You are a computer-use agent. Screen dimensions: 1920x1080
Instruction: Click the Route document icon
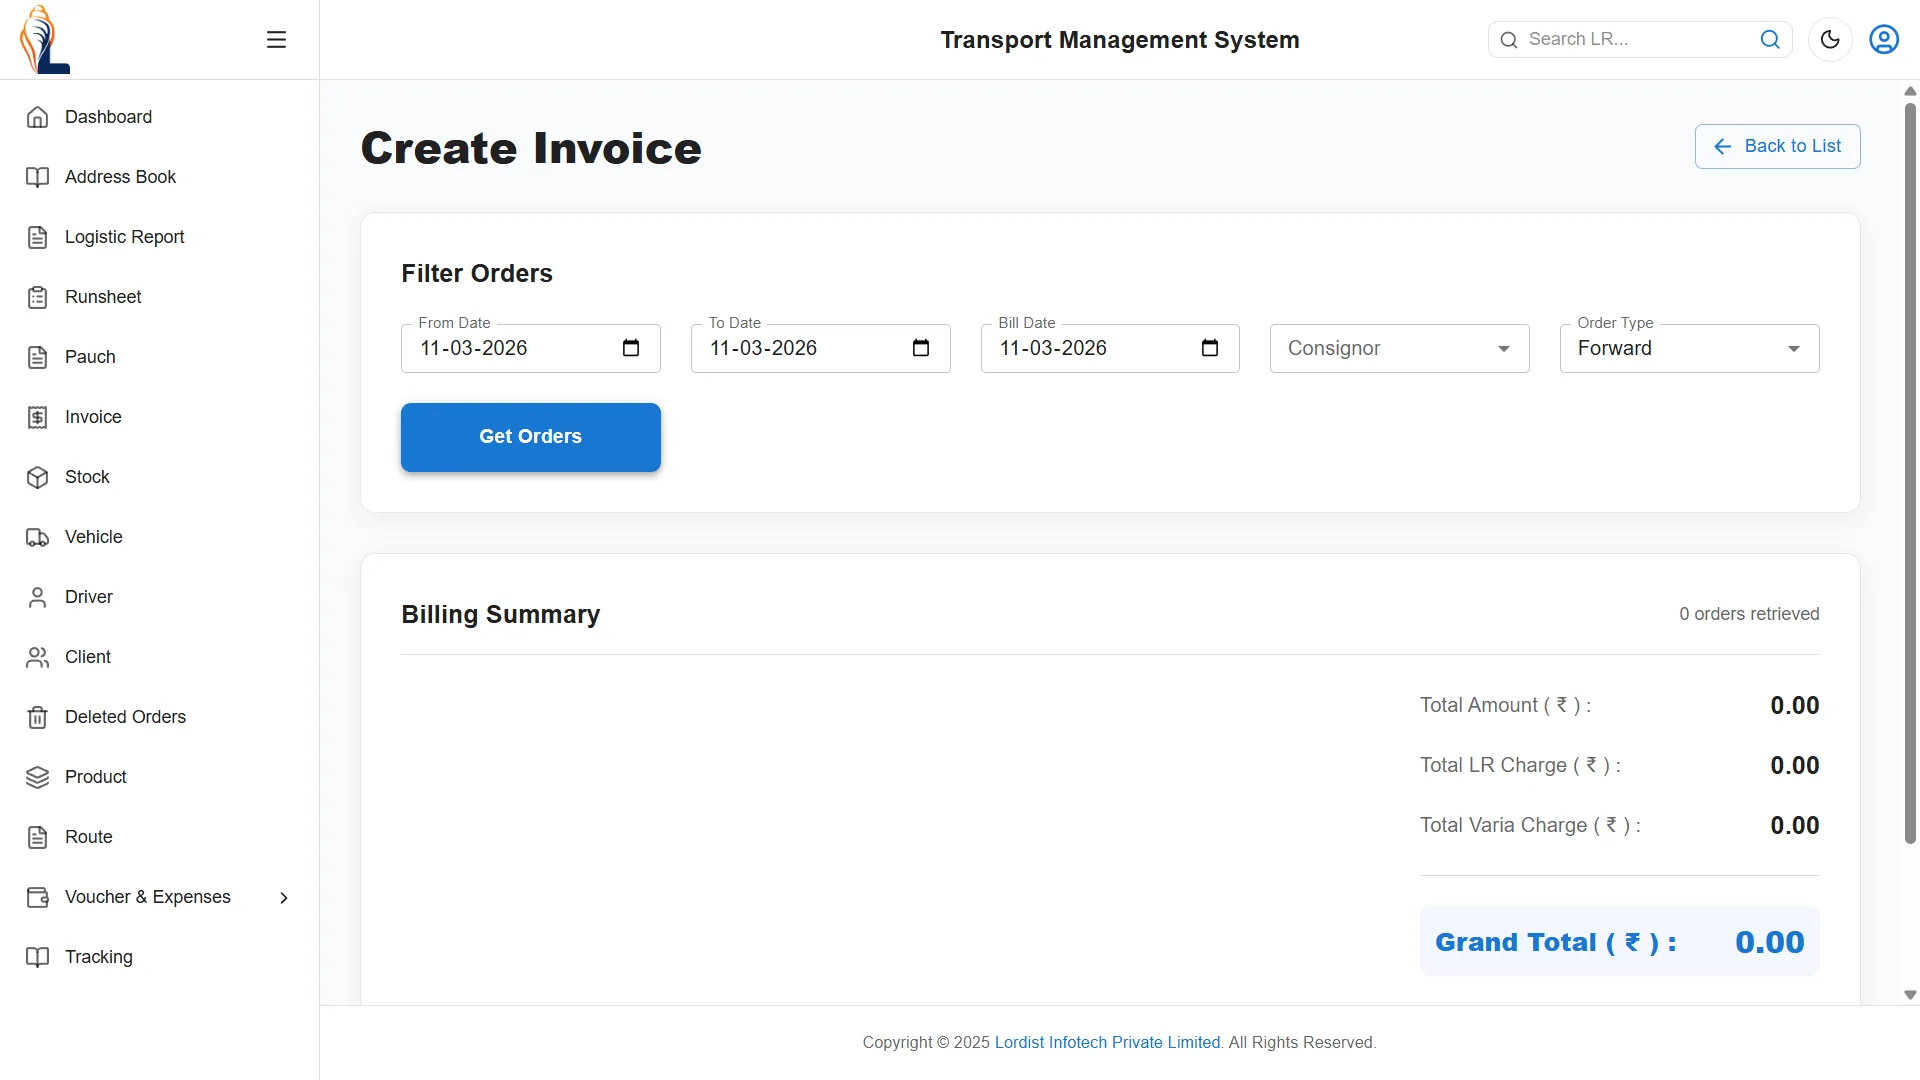coord(37,837)
